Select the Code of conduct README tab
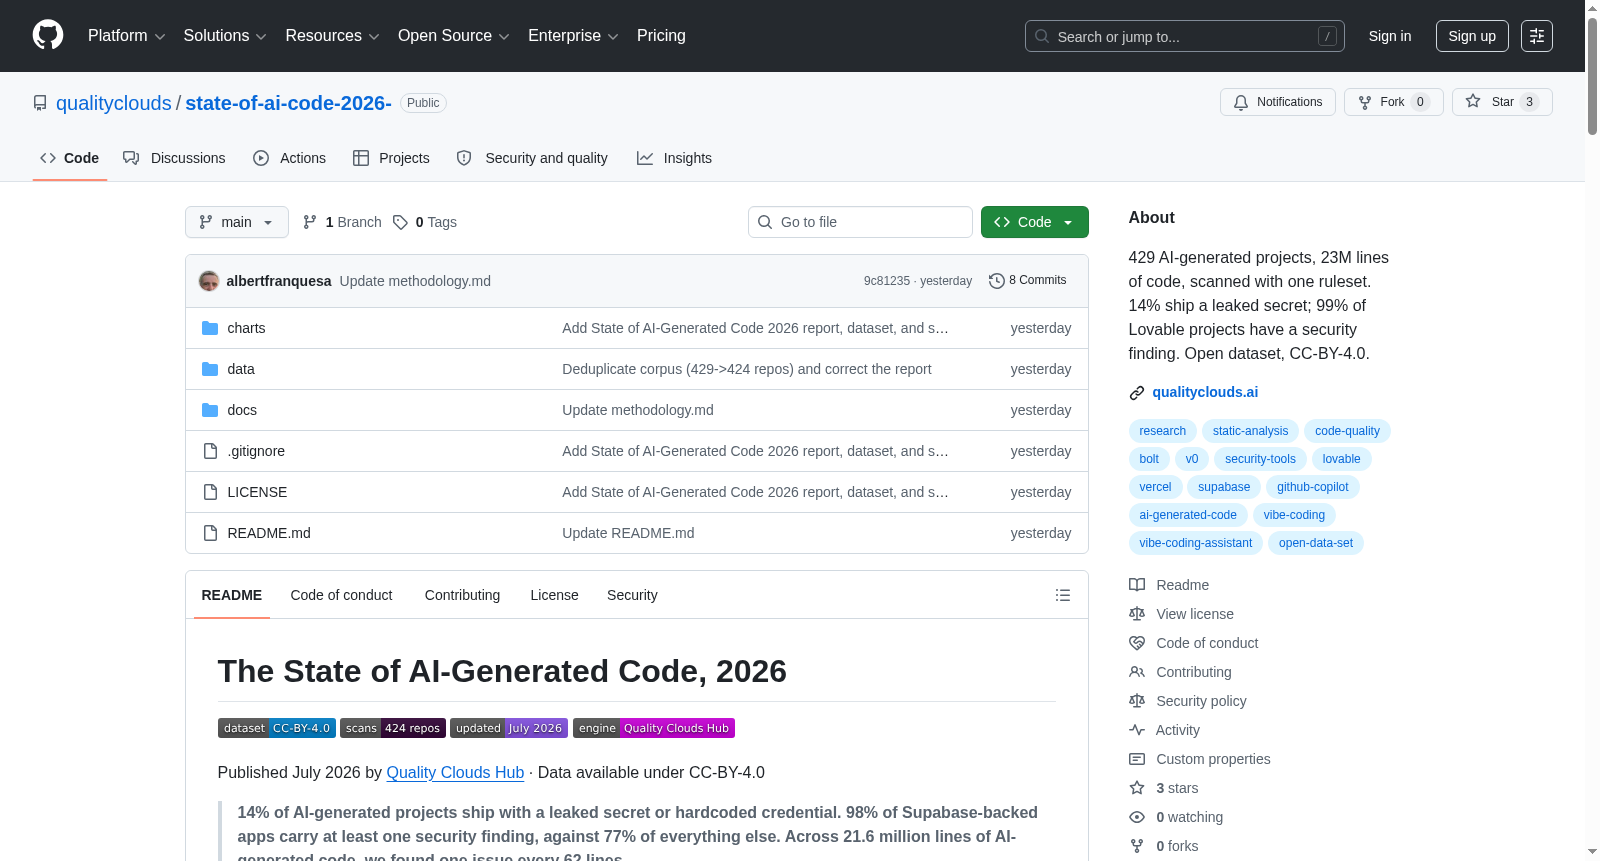 click(x=341, y=595)
